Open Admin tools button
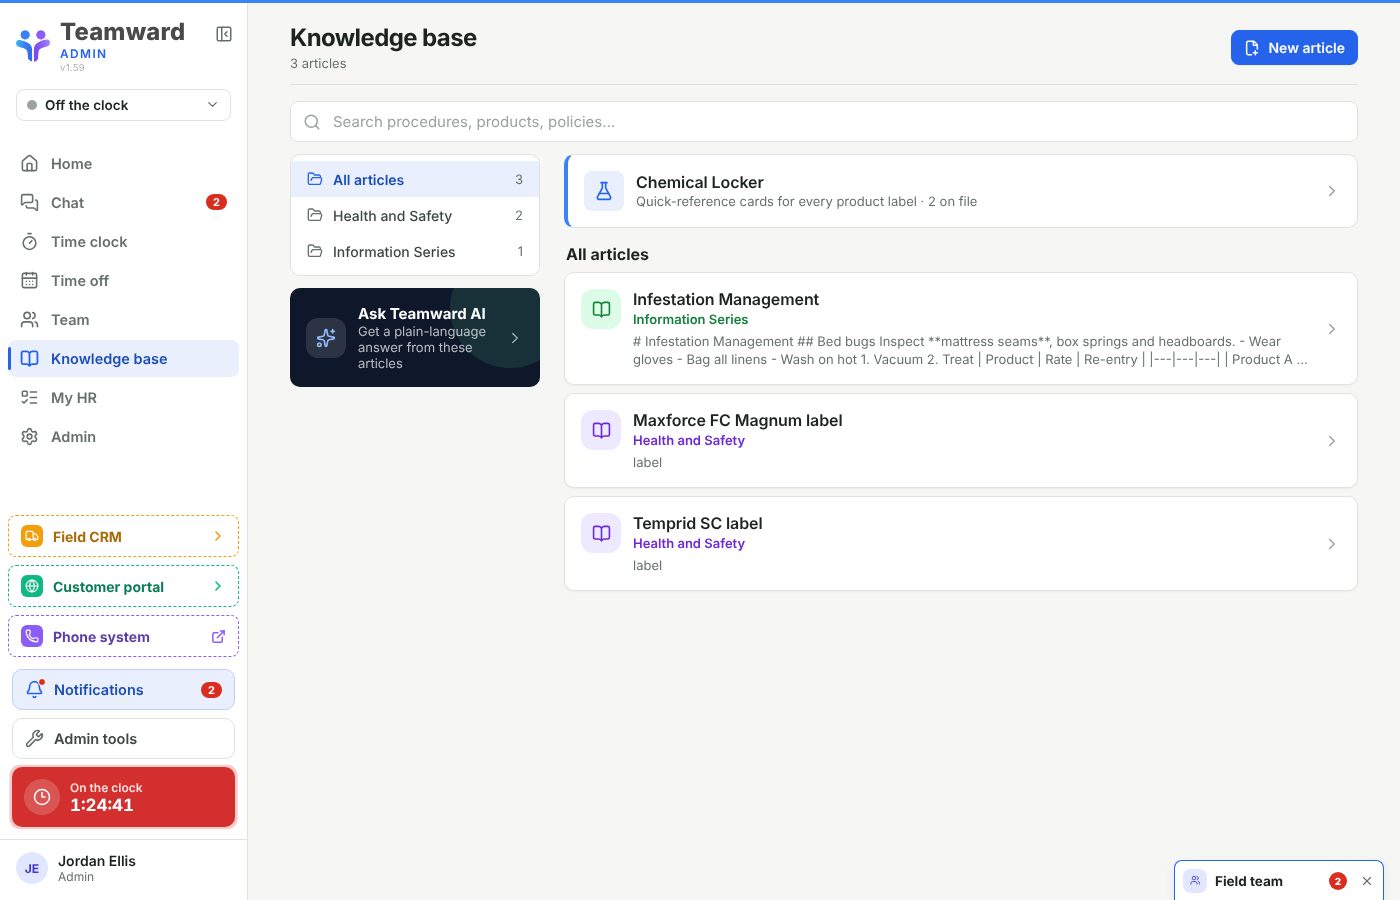 pos(123,738)
